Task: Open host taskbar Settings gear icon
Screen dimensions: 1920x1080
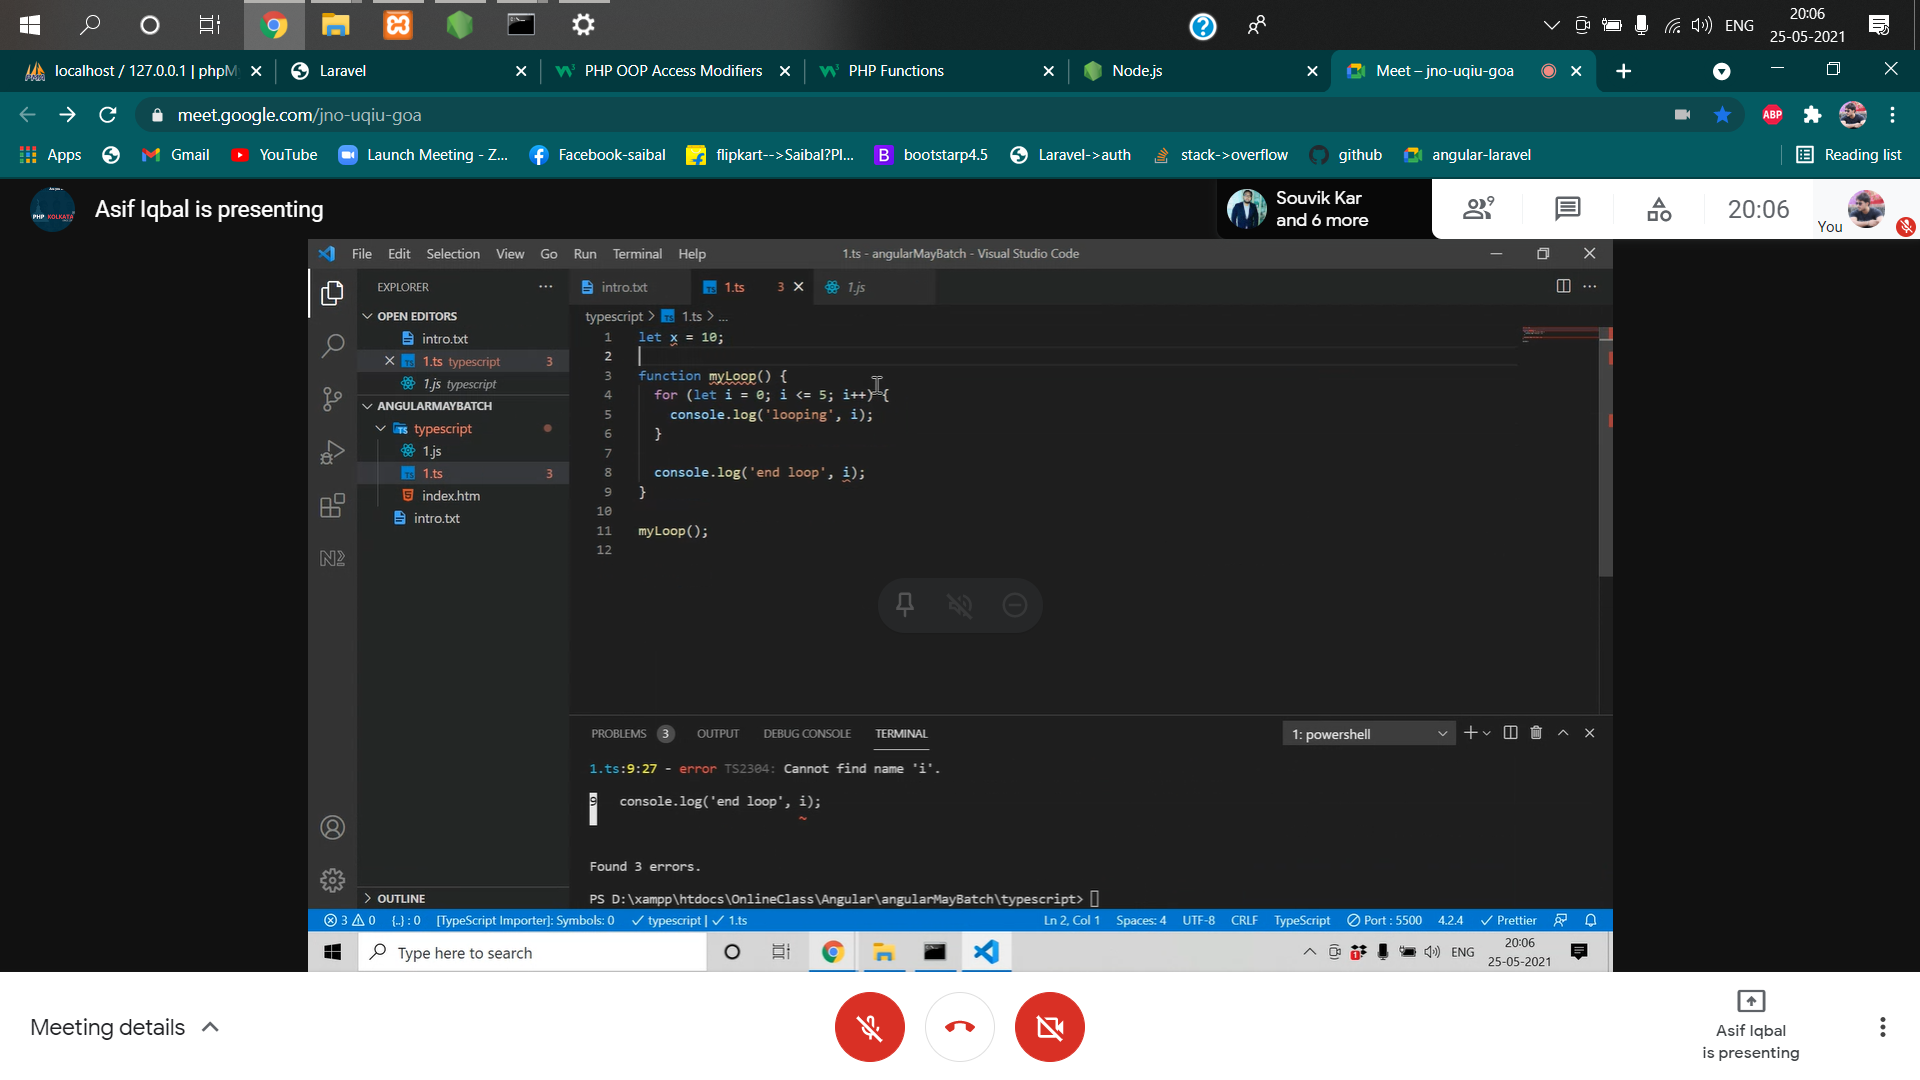Action: pos(583,25)
